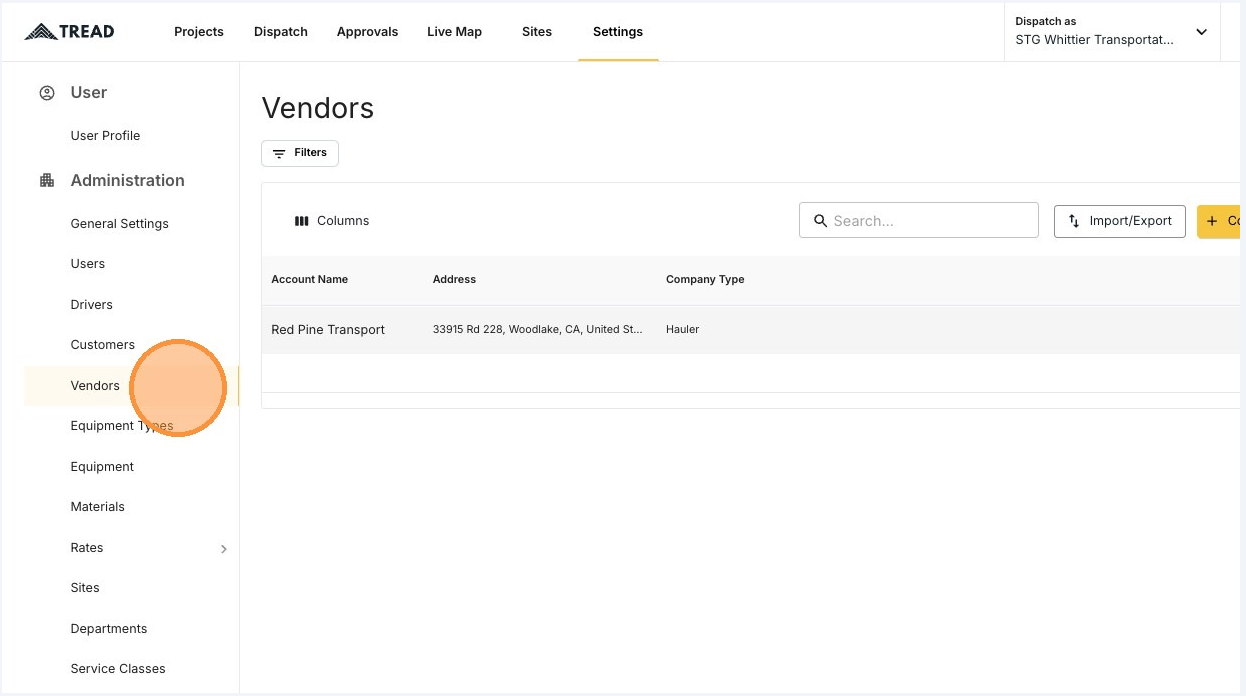Image resolution: width=1246 pixels, height=696 pixels.
Task: Go to Users in sidebar
Action: (87, 264)
